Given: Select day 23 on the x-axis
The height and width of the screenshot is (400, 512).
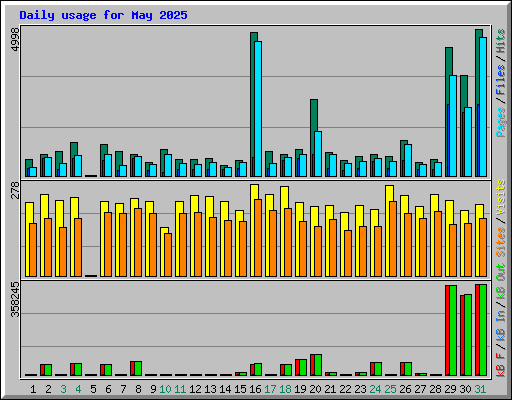Looking at the screenshot, I should tap(360, 389).
